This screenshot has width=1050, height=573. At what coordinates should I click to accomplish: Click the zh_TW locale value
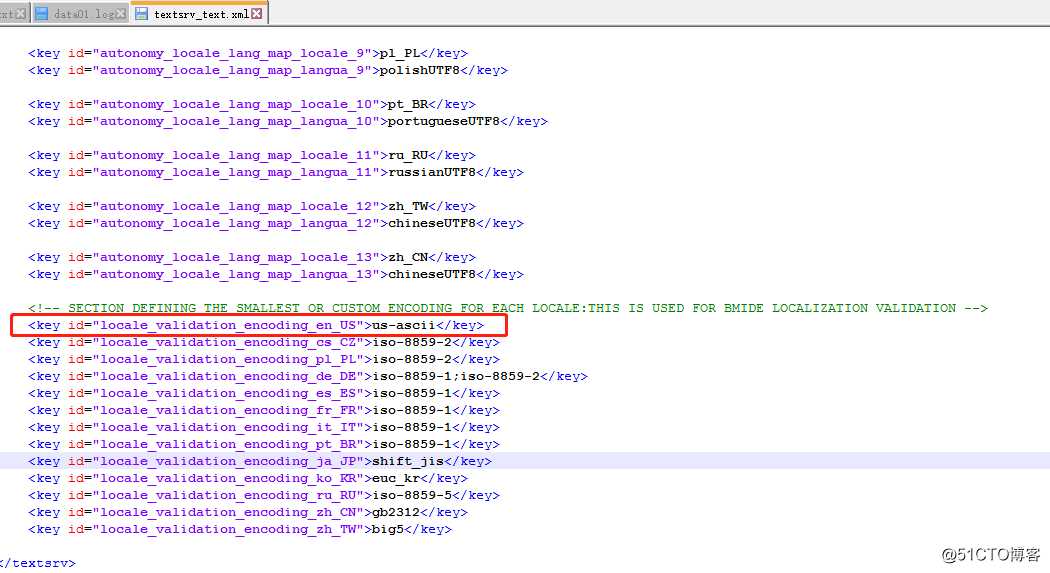tap(408, 206)
